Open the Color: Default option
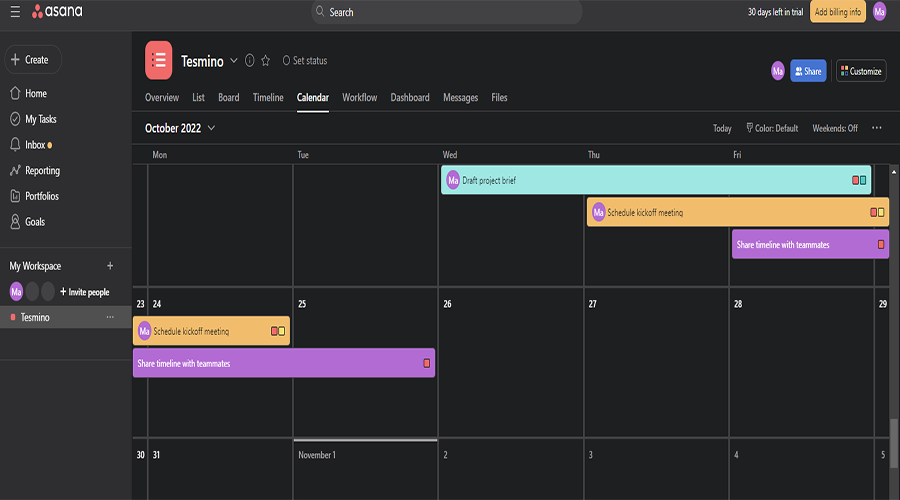This screenshot has width=900, height=500. (772, 128)
